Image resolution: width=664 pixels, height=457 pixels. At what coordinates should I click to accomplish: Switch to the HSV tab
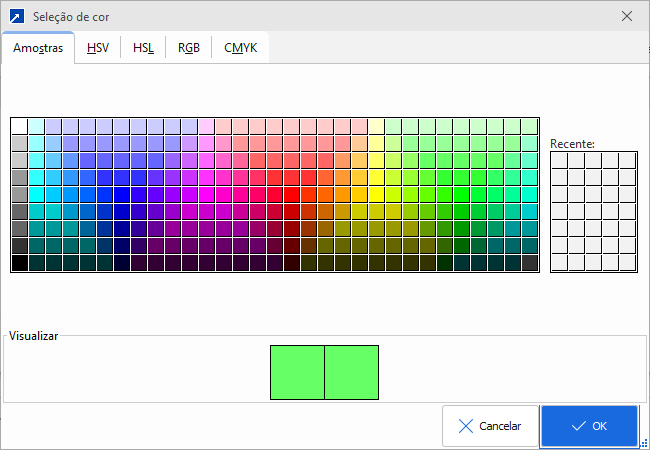[x=98, y=48]
